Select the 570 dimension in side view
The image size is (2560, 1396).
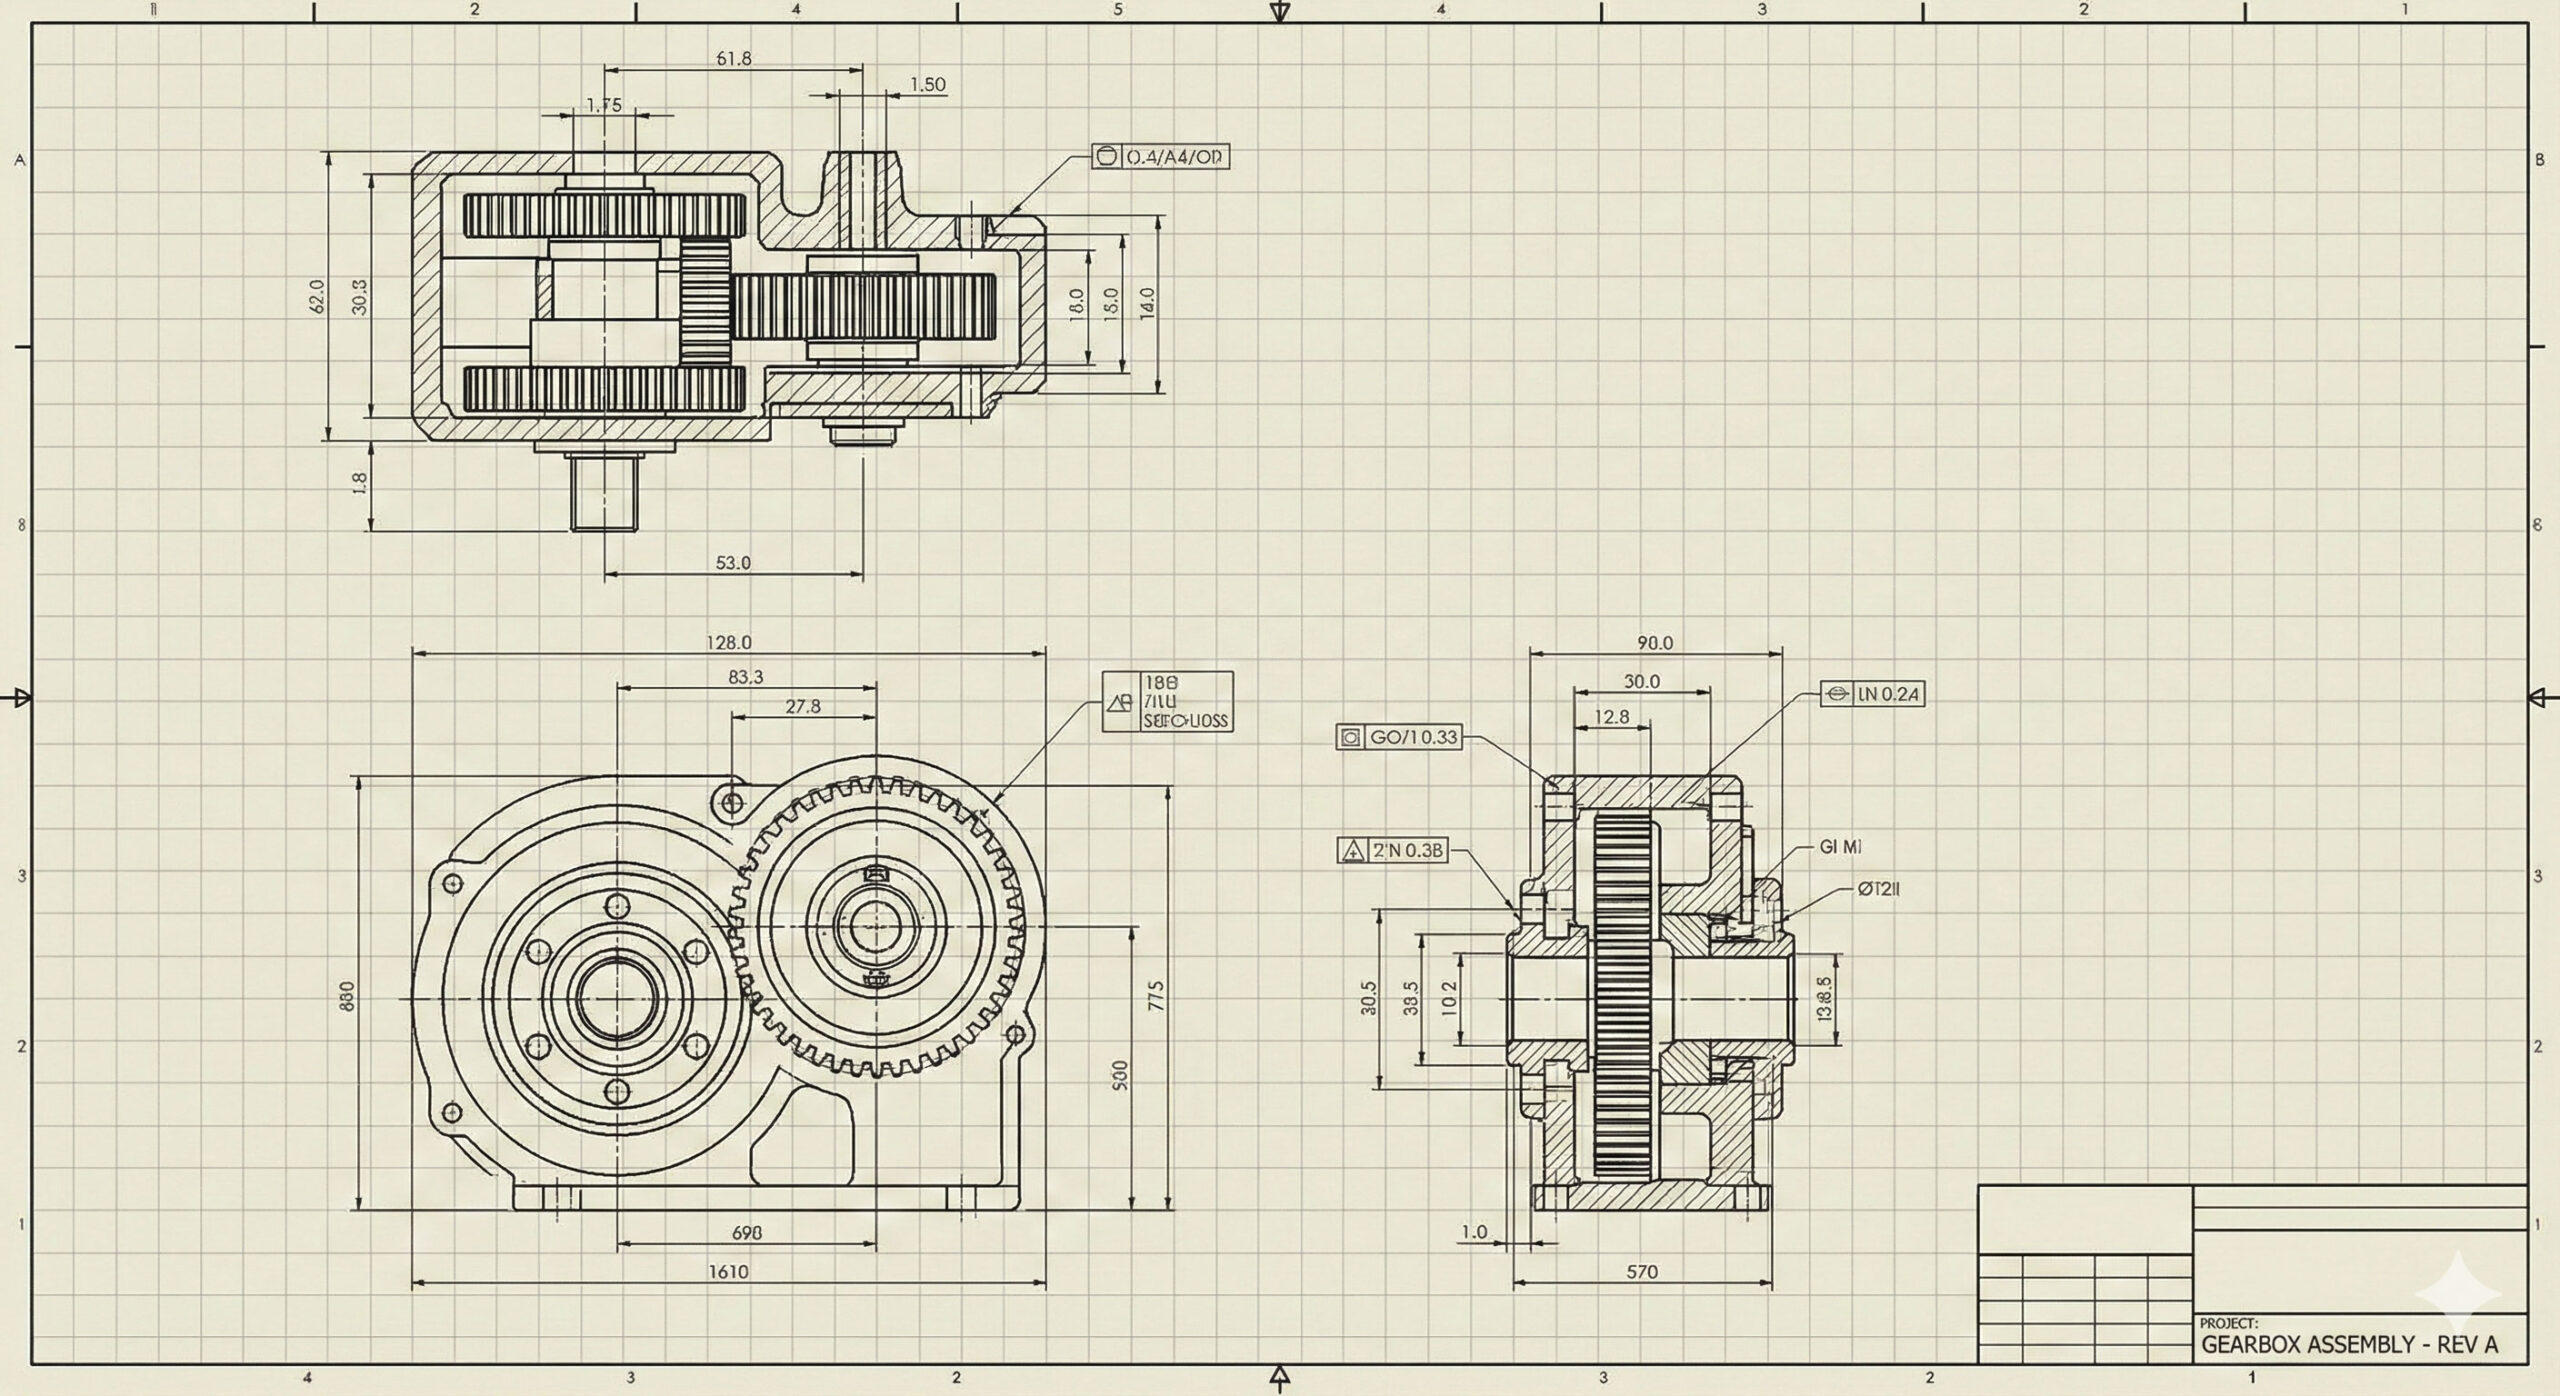click(1641, 1272)
